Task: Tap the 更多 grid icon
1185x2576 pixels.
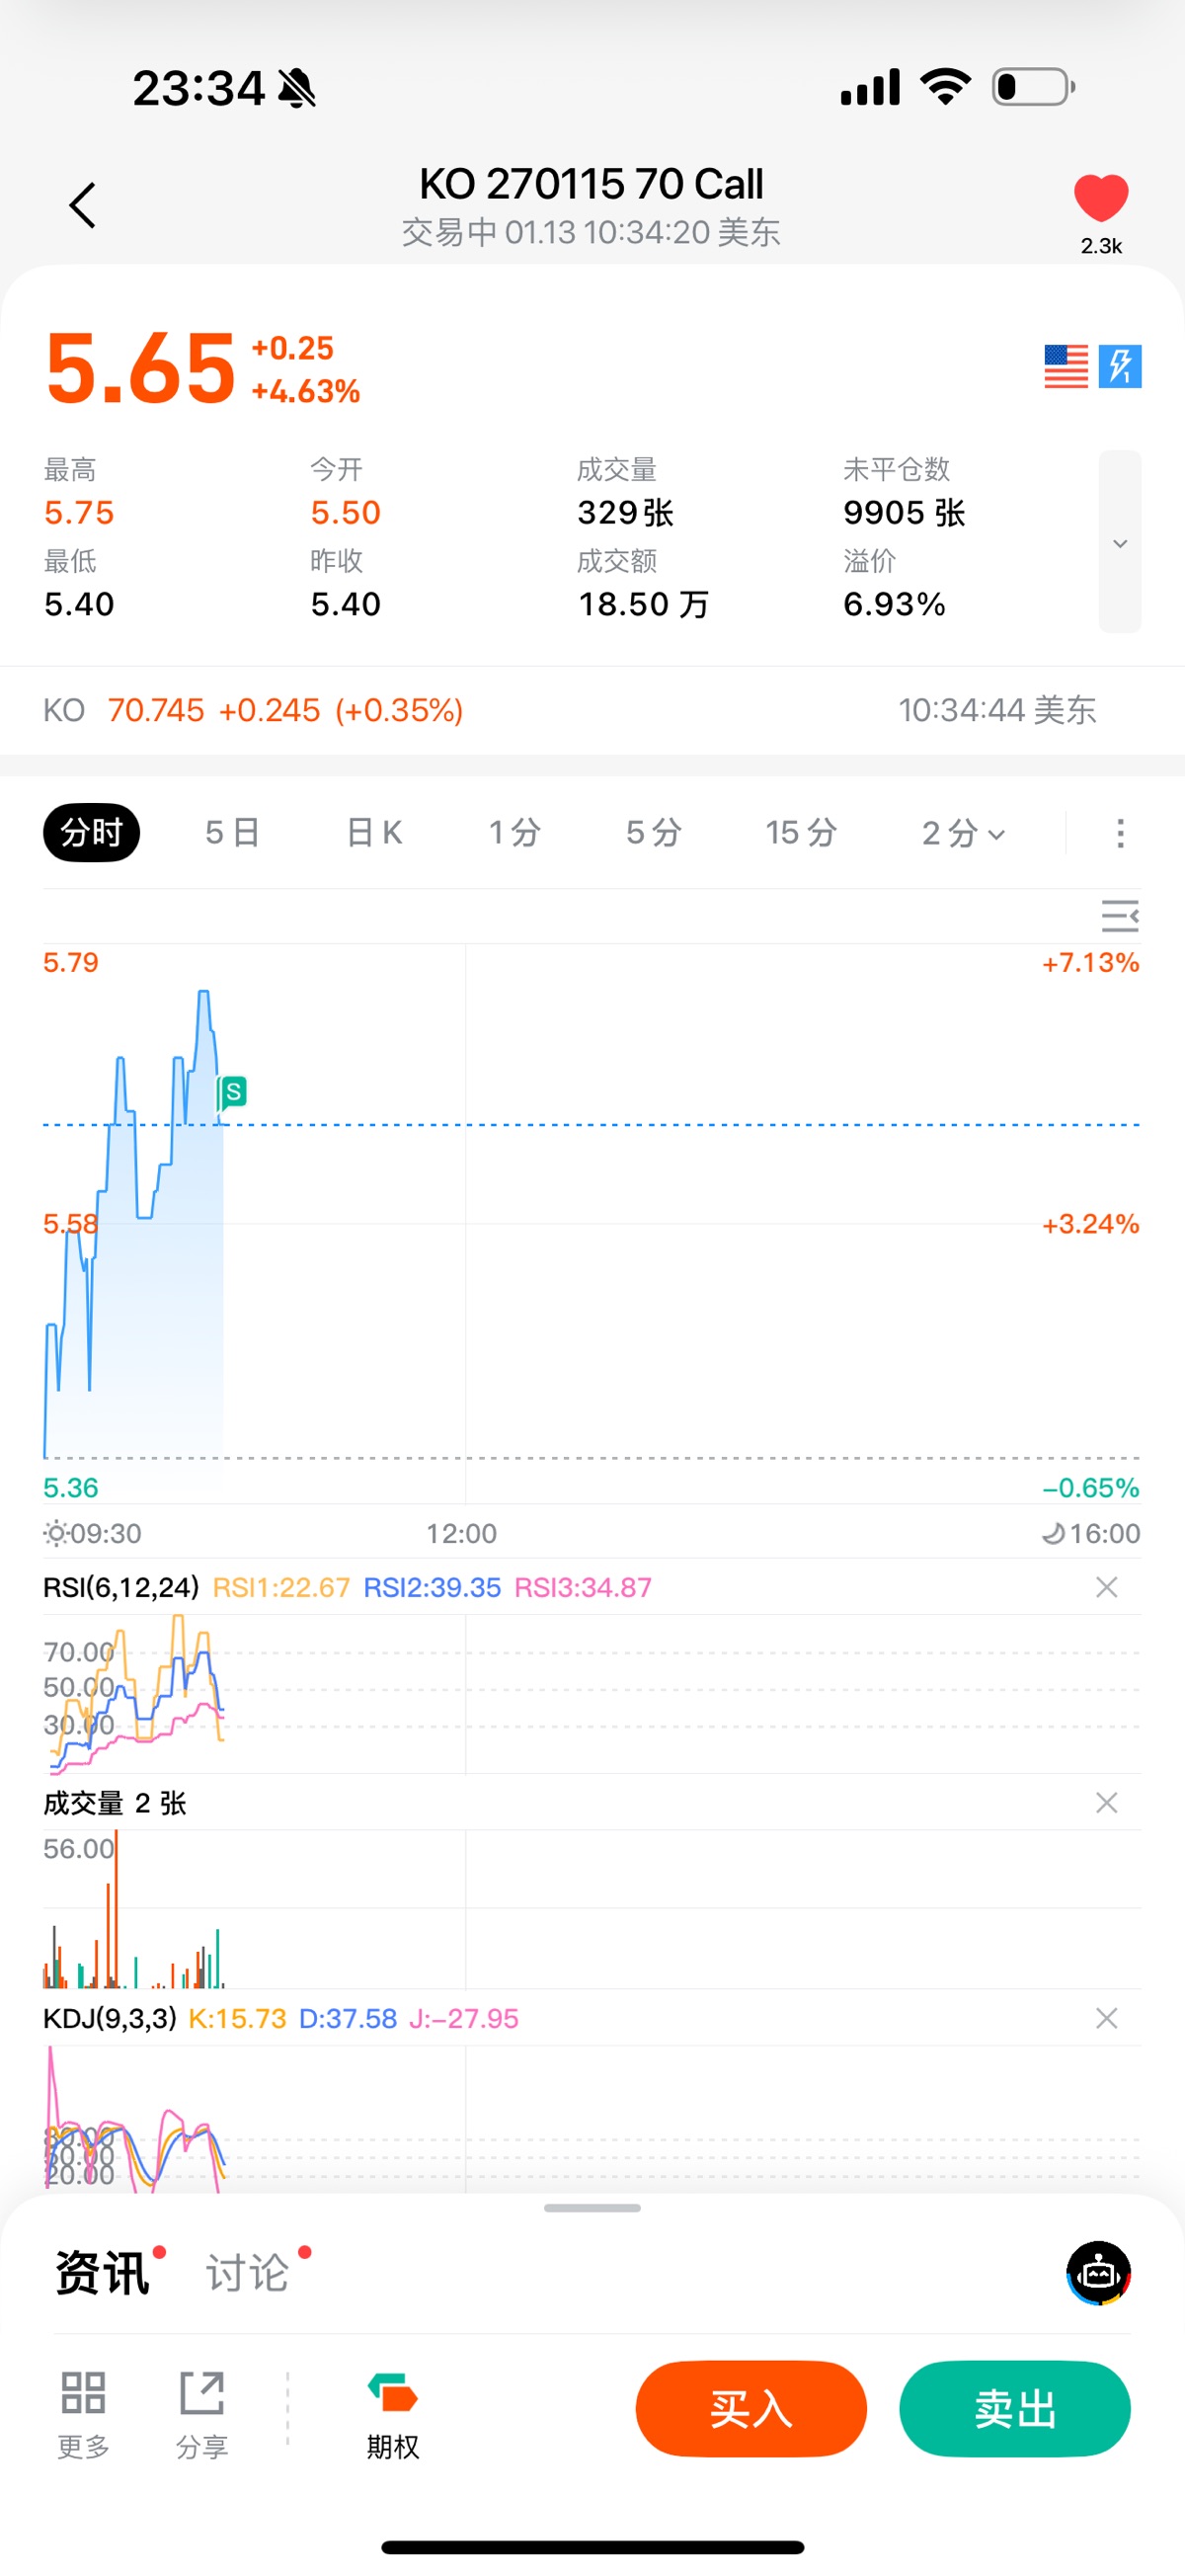Action: click(x=83, y=2393)
